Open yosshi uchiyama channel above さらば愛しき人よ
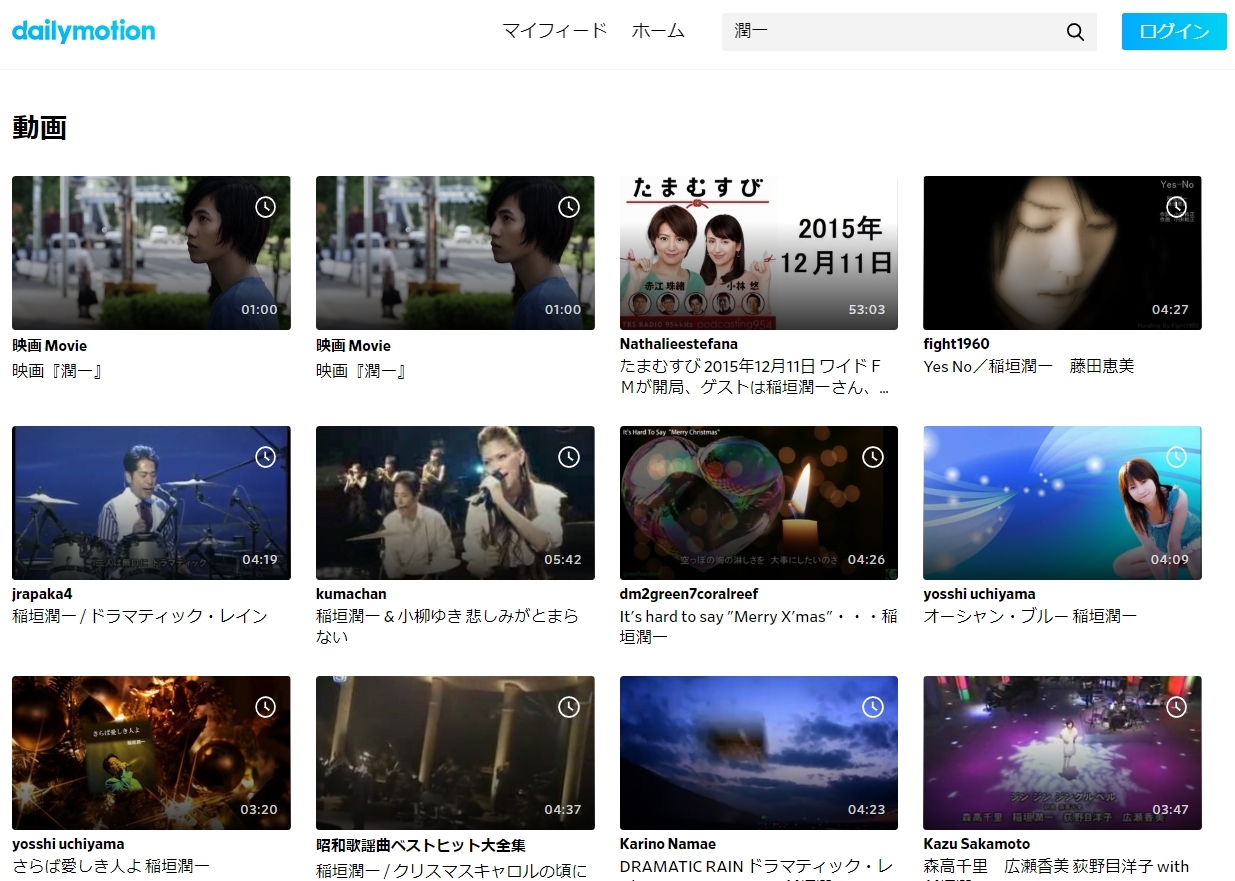 pos(68,844)
